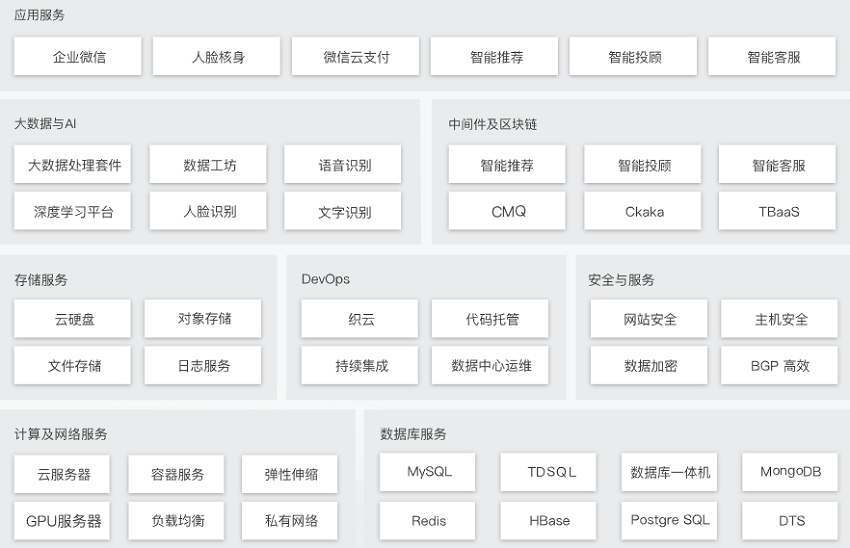Select 智能投顾 under 中间件及区块链
This screenshot has width=850, height=548.
[x=643, y=164]
